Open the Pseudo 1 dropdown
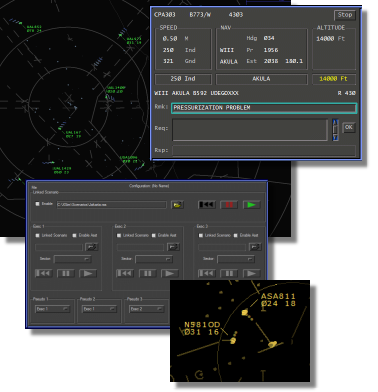Image resolution: width=378 pixels, height=392 pixels. click(52, 309)
